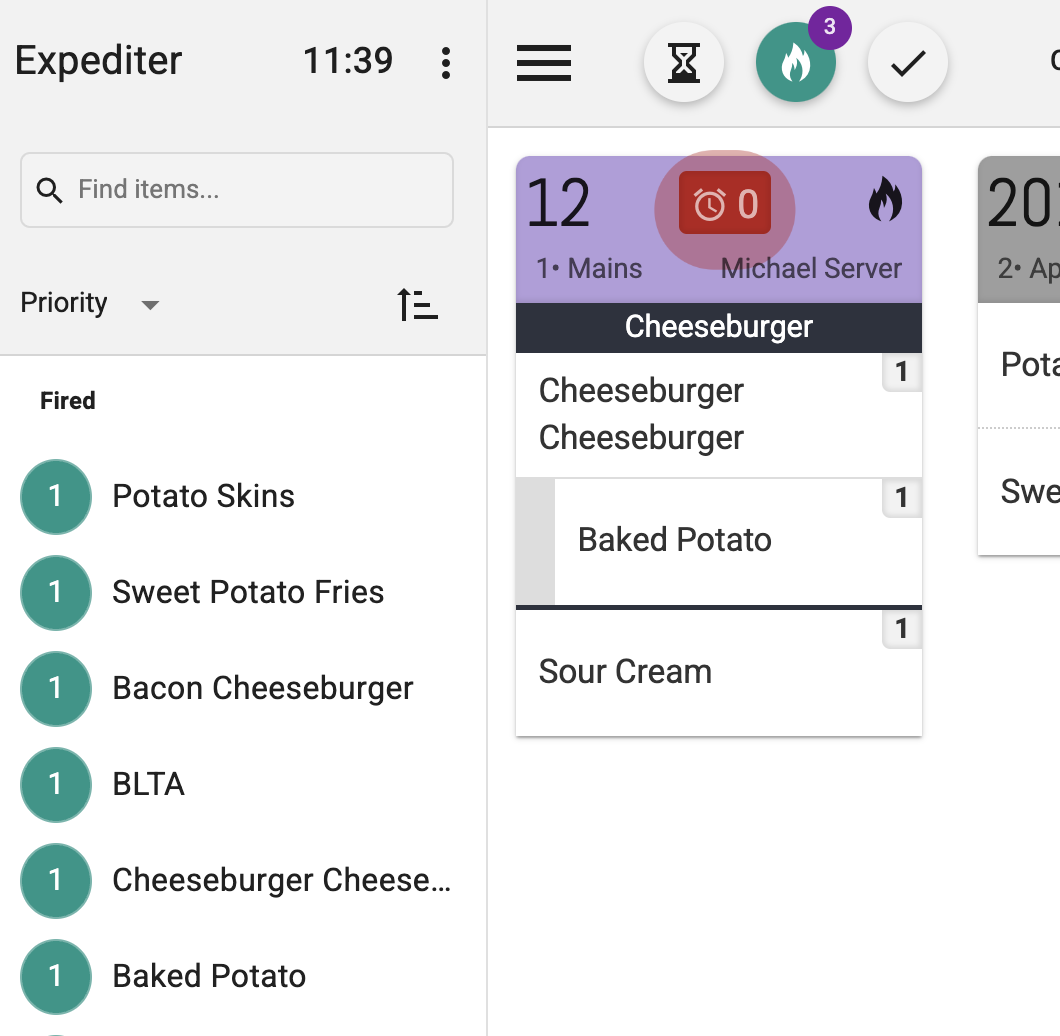This screenshot has width=1060, height=1036.
Task: Click the flame icon on ticket 12
Action: click(885, 199)
